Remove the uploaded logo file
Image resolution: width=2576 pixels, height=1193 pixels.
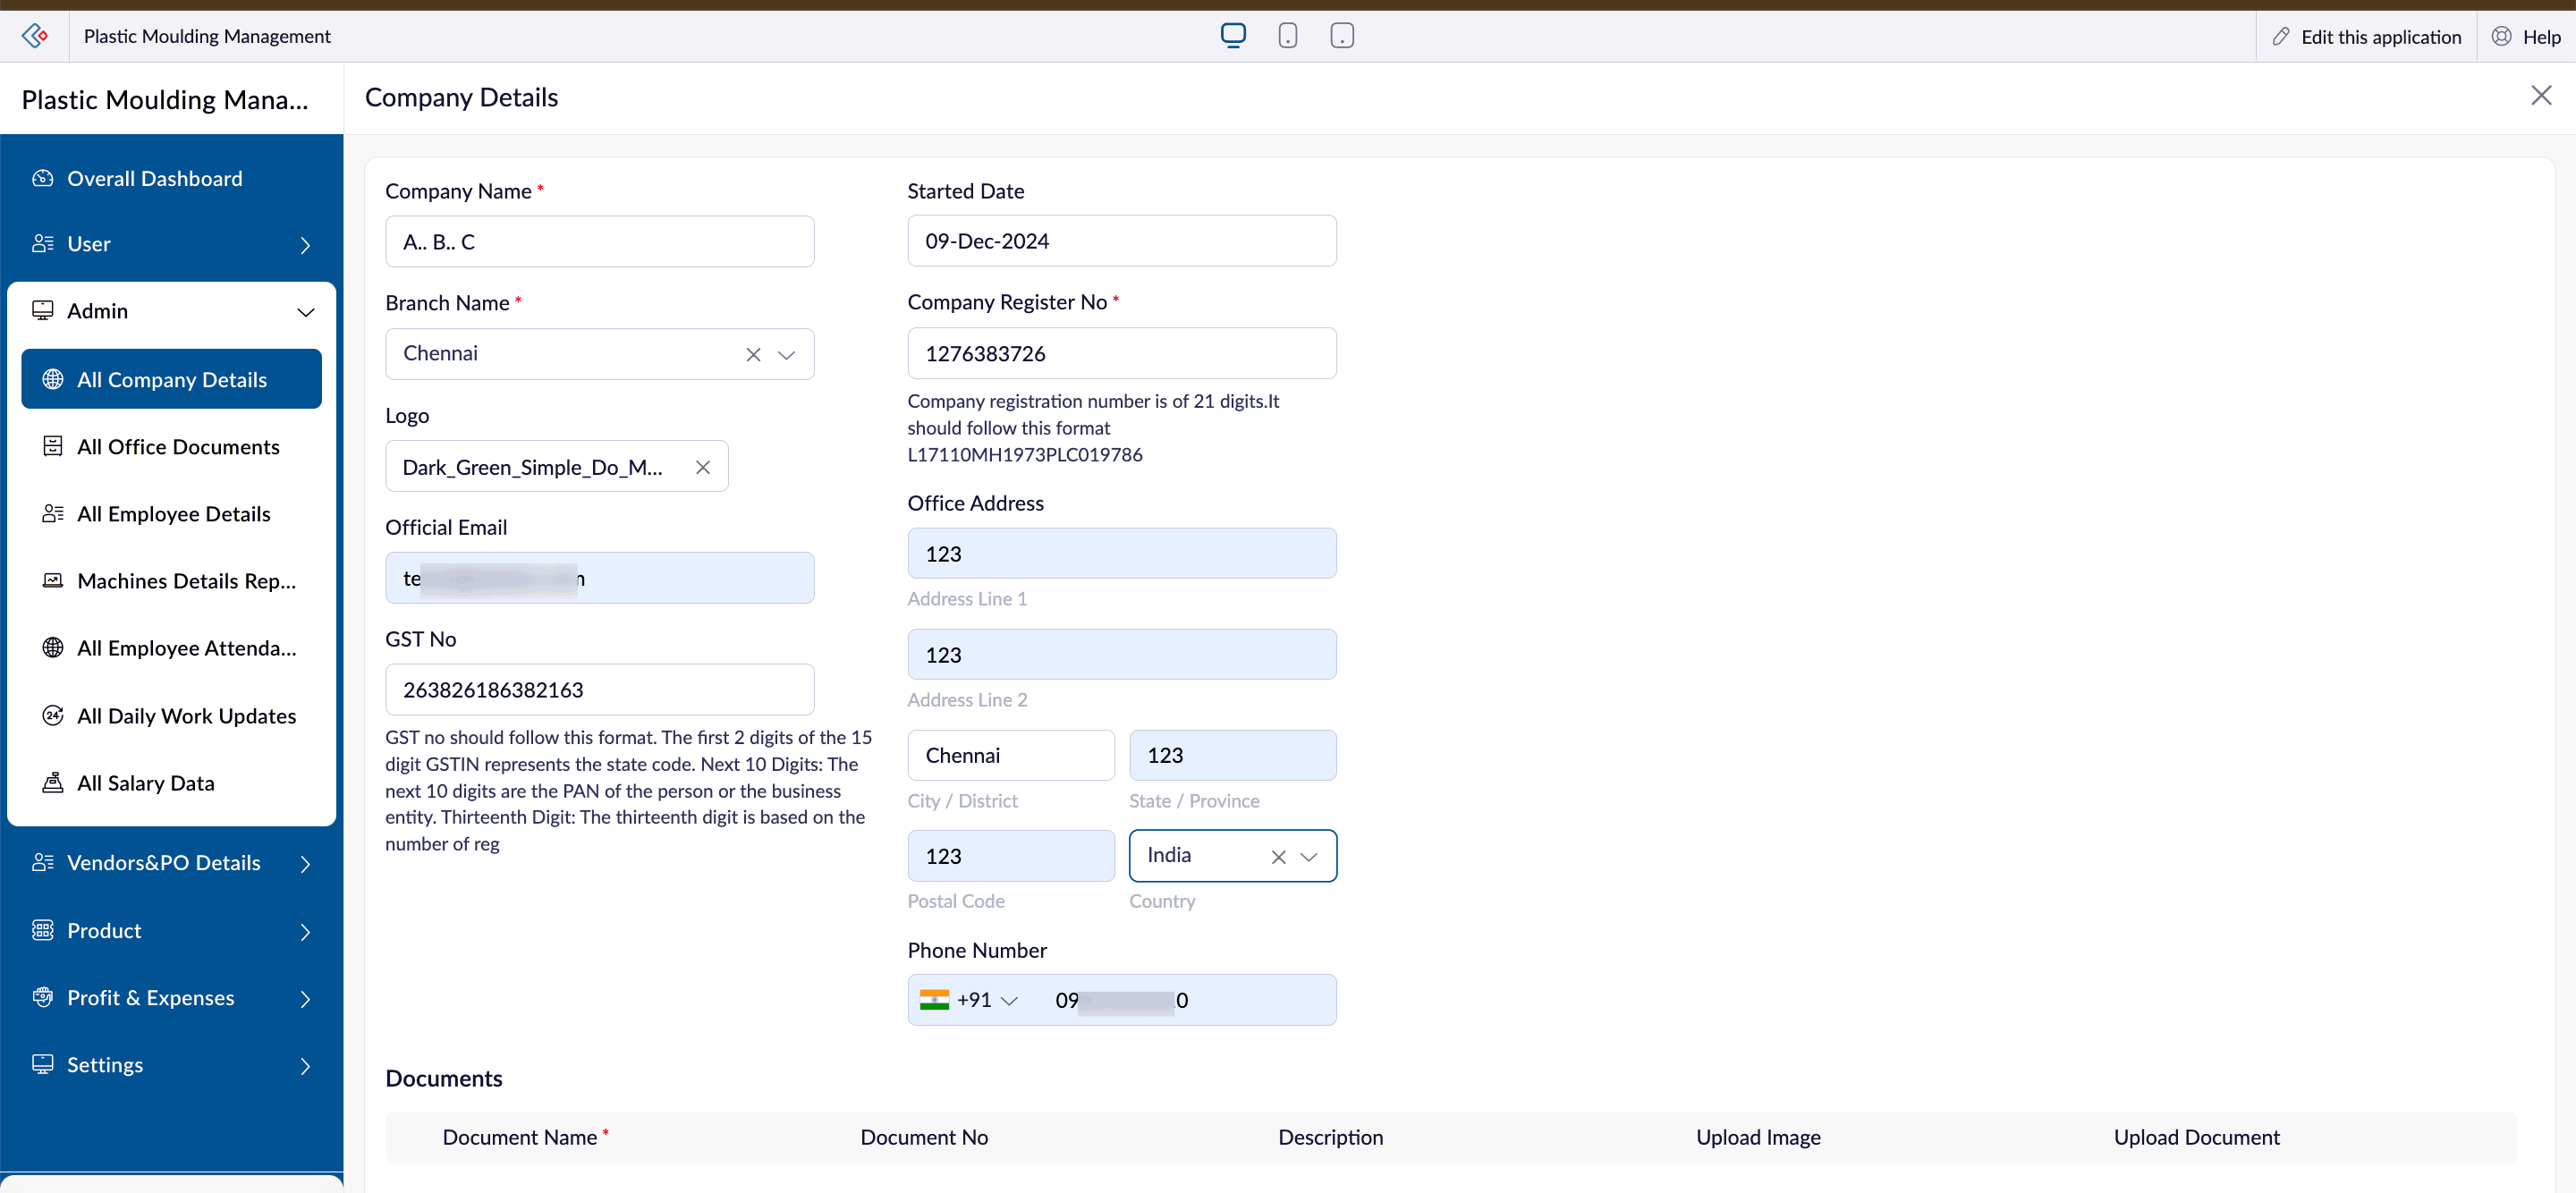pyautogui.click(x=703, y=467)
